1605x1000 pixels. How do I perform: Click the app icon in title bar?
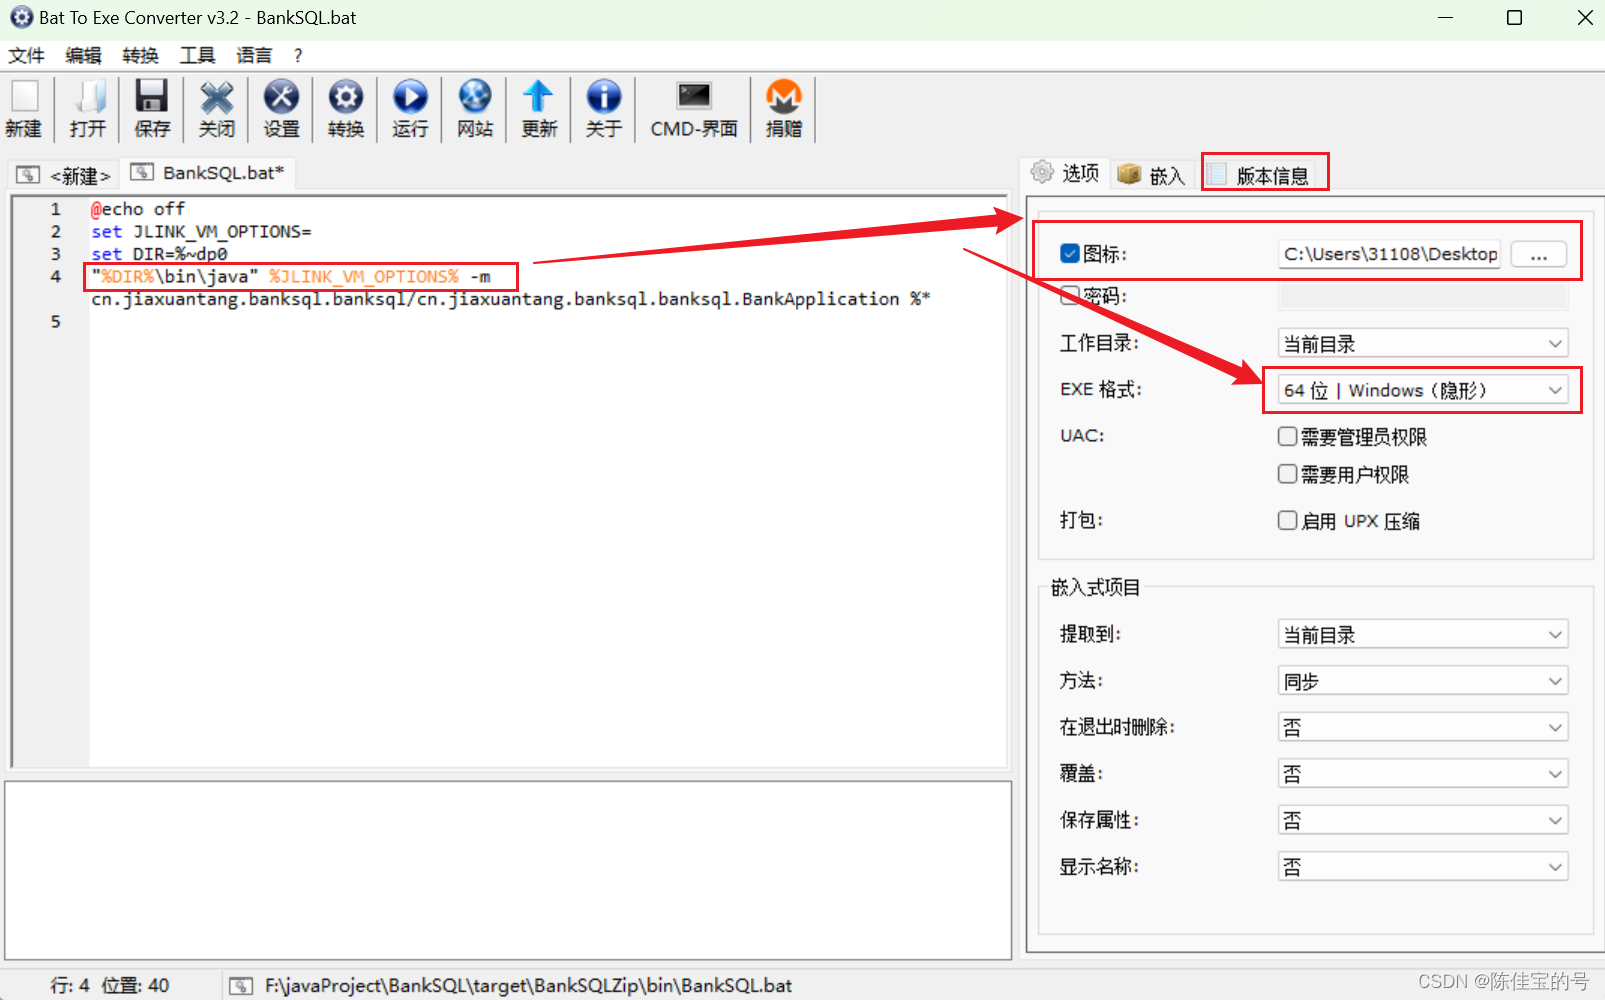click(21, 17)
